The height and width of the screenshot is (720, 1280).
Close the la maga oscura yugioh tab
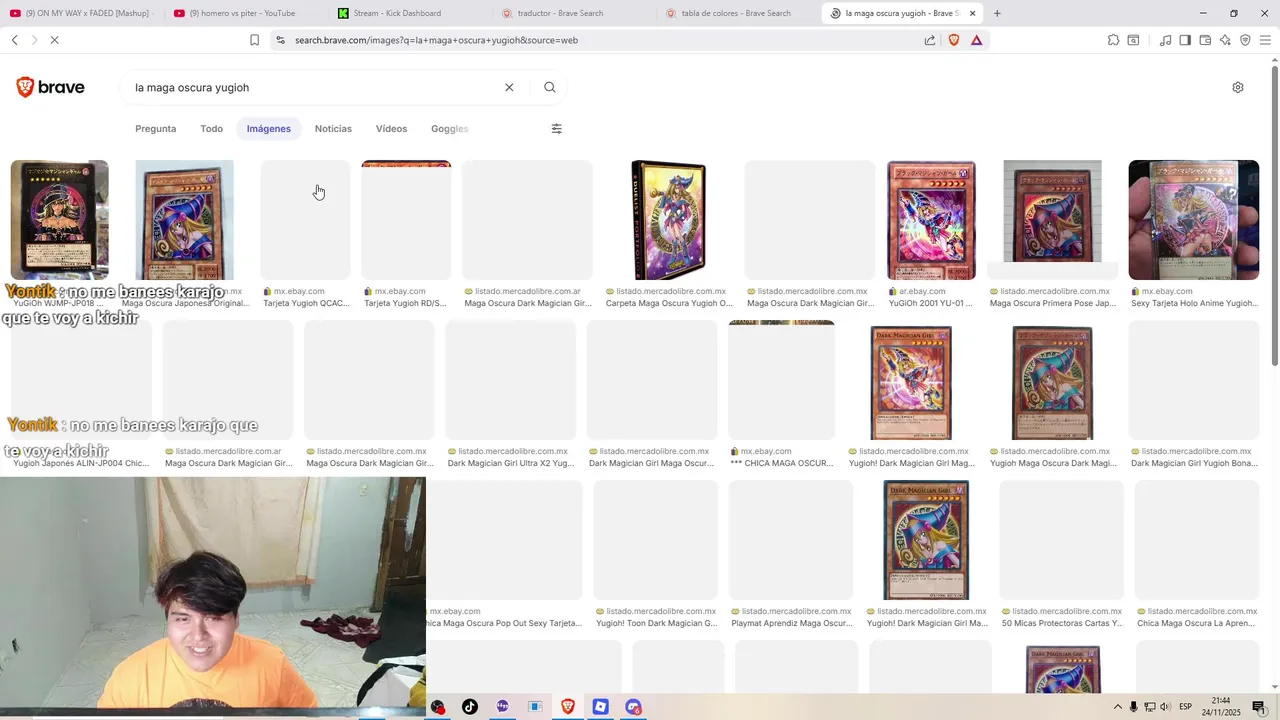pos(972,13)
